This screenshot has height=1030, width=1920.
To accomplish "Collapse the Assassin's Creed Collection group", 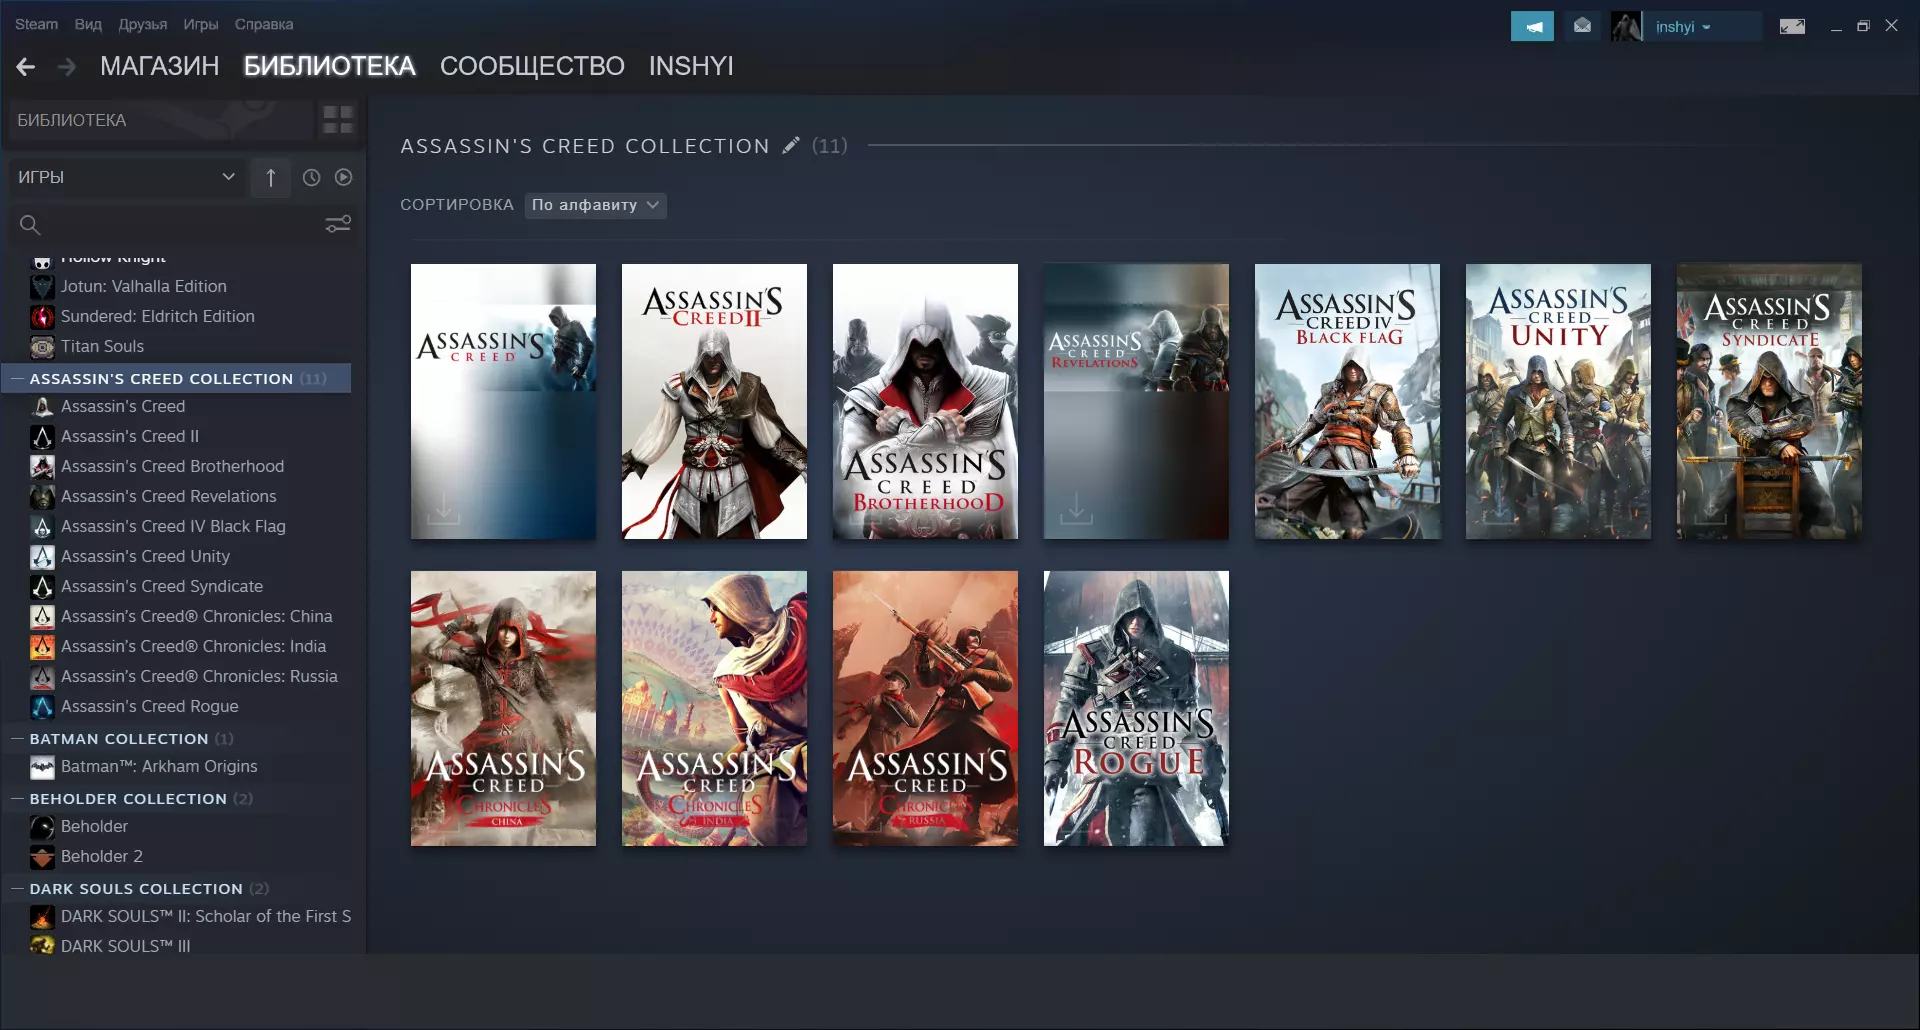I will click(x=17, y=379).
